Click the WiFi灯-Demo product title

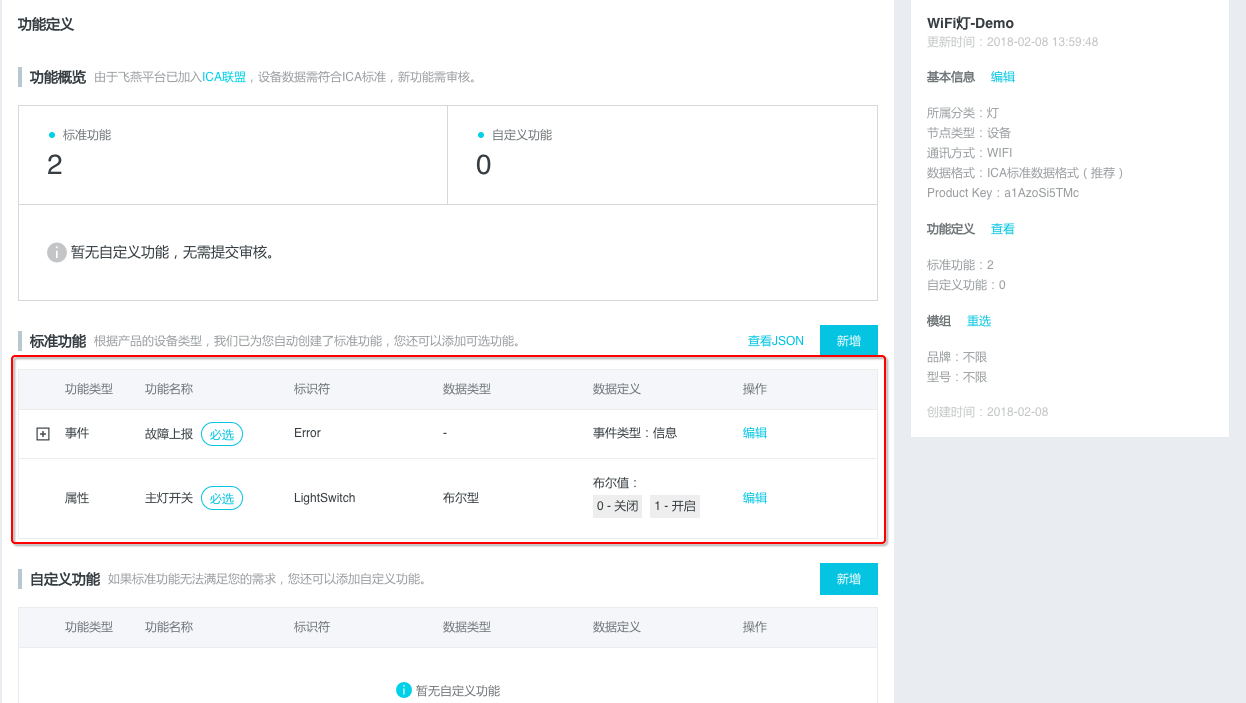pyautogui.click(x=970, y=23)
